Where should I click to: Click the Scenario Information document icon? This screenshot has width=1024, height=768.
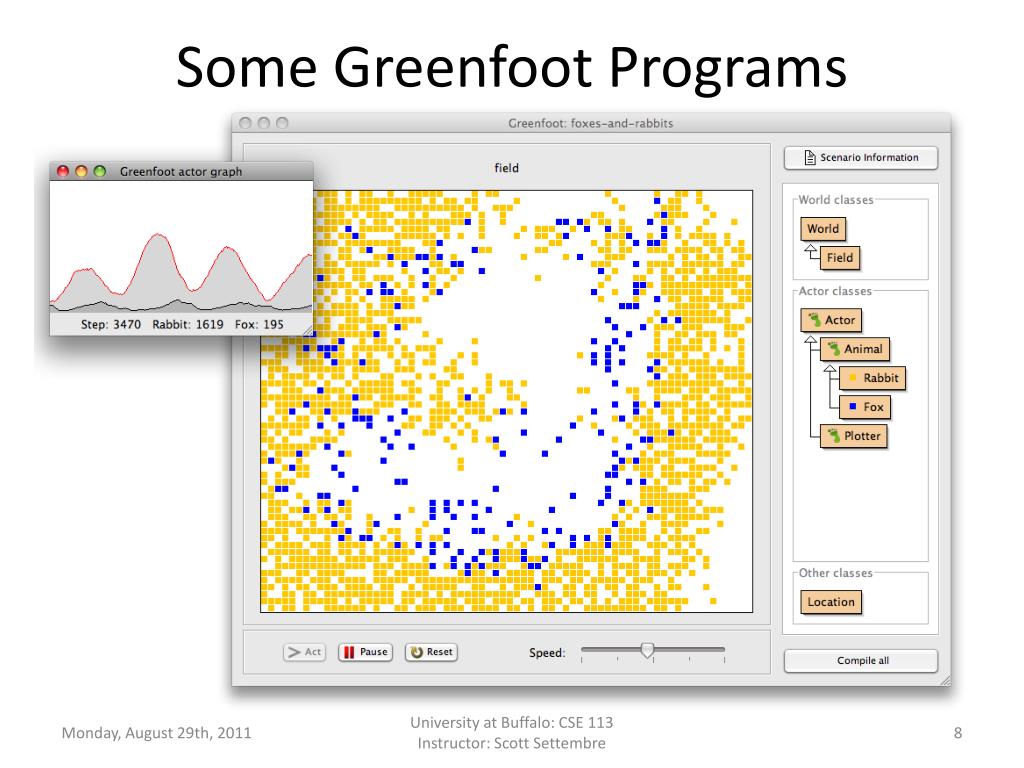(x=810, y=157)
